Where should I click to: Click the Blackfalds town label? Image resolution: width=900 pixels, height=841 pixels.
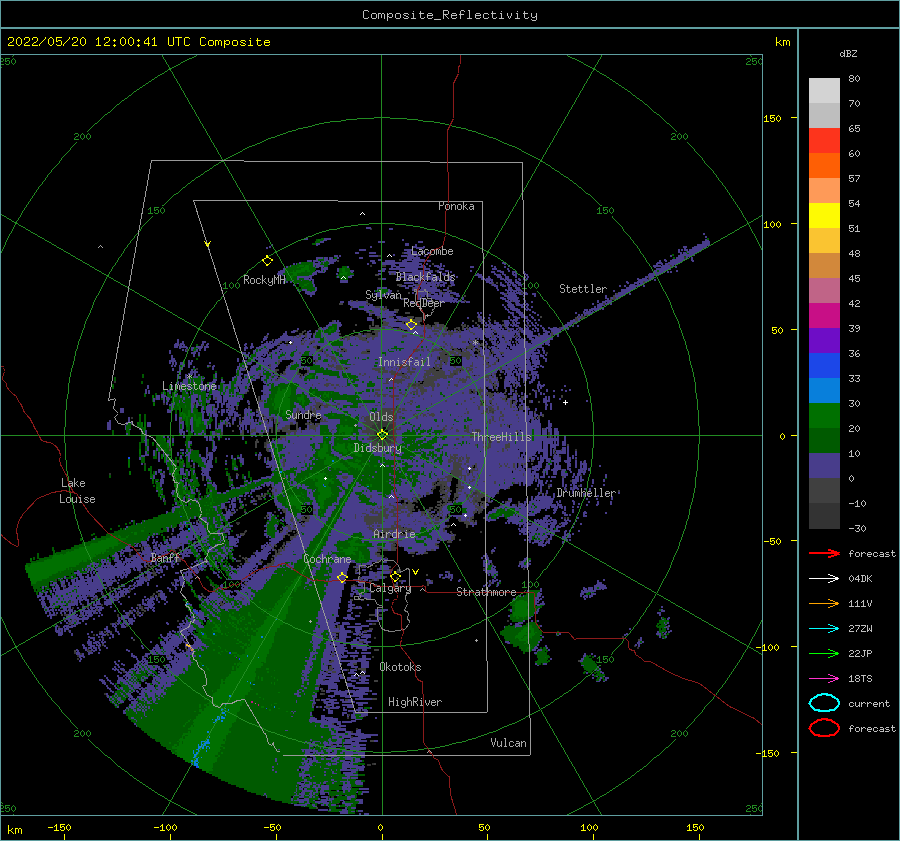coord(425,277)
